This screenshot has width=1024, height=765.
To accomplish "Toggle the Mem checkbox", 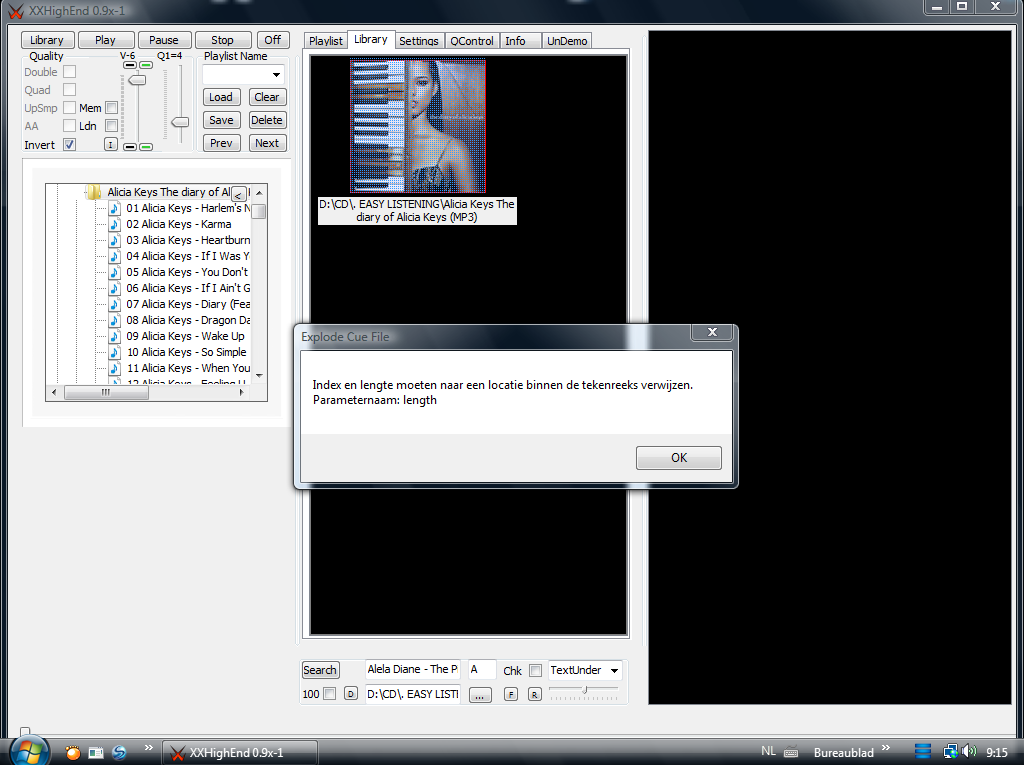I will 112,108.
